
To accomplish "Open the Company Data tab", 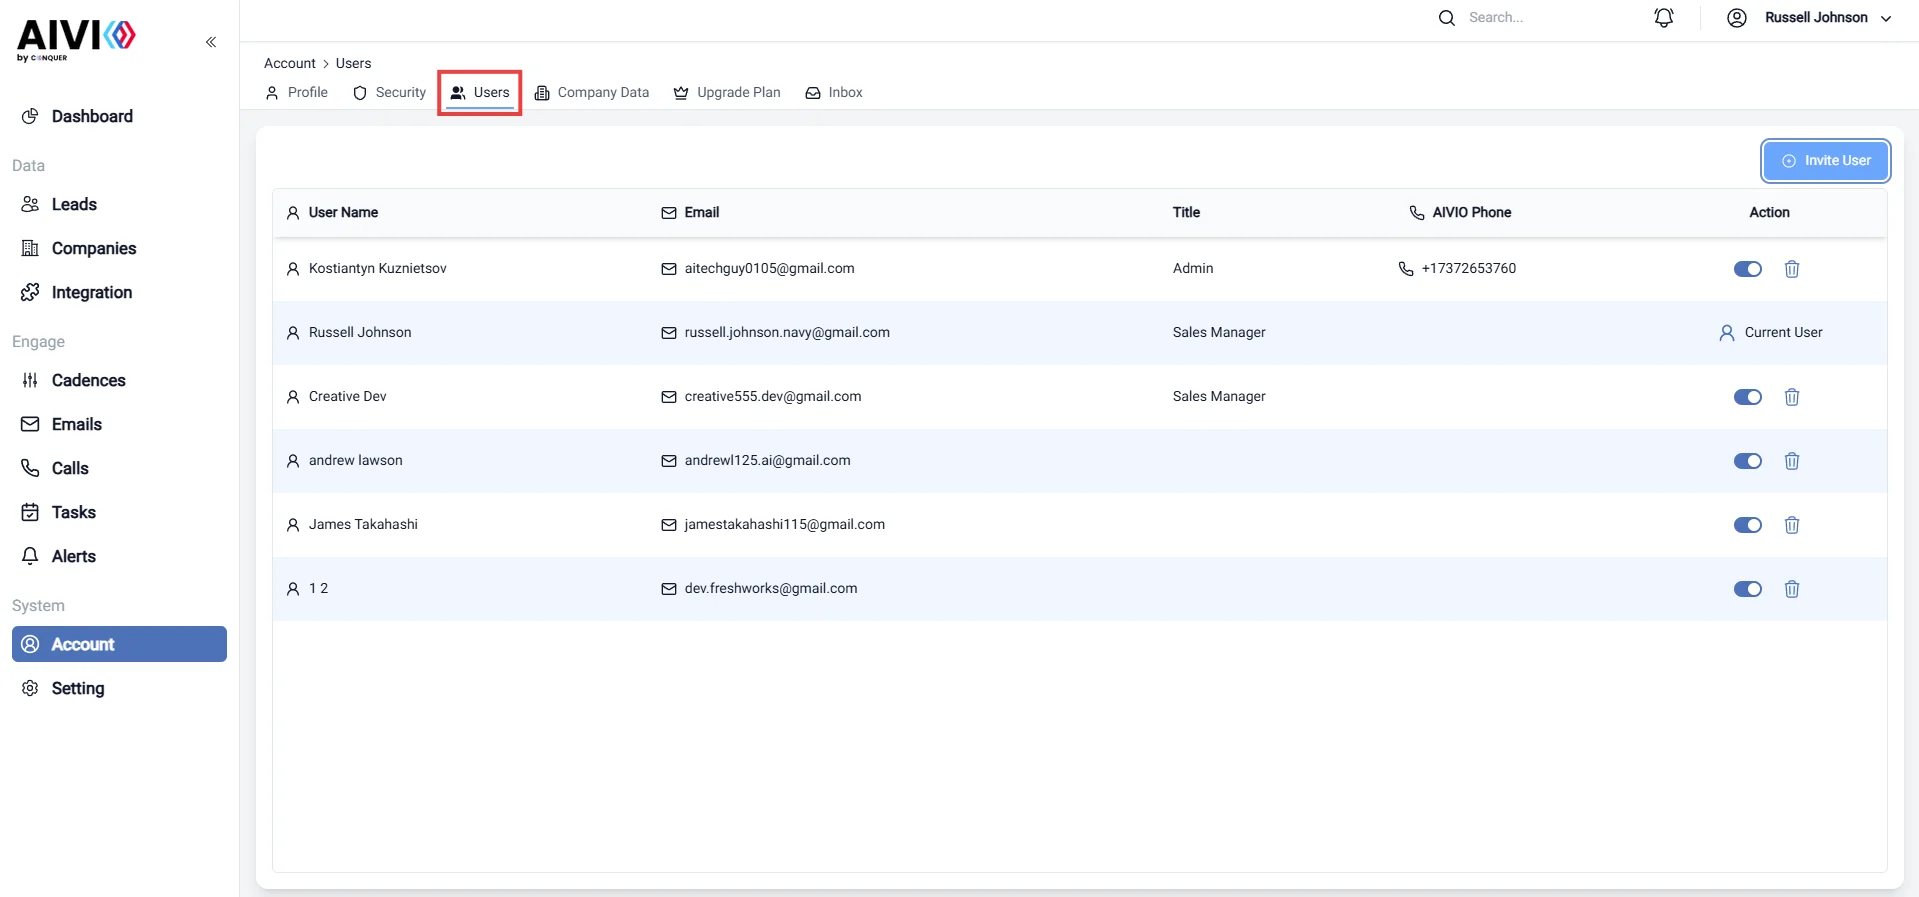I will [x=592, y=92].
